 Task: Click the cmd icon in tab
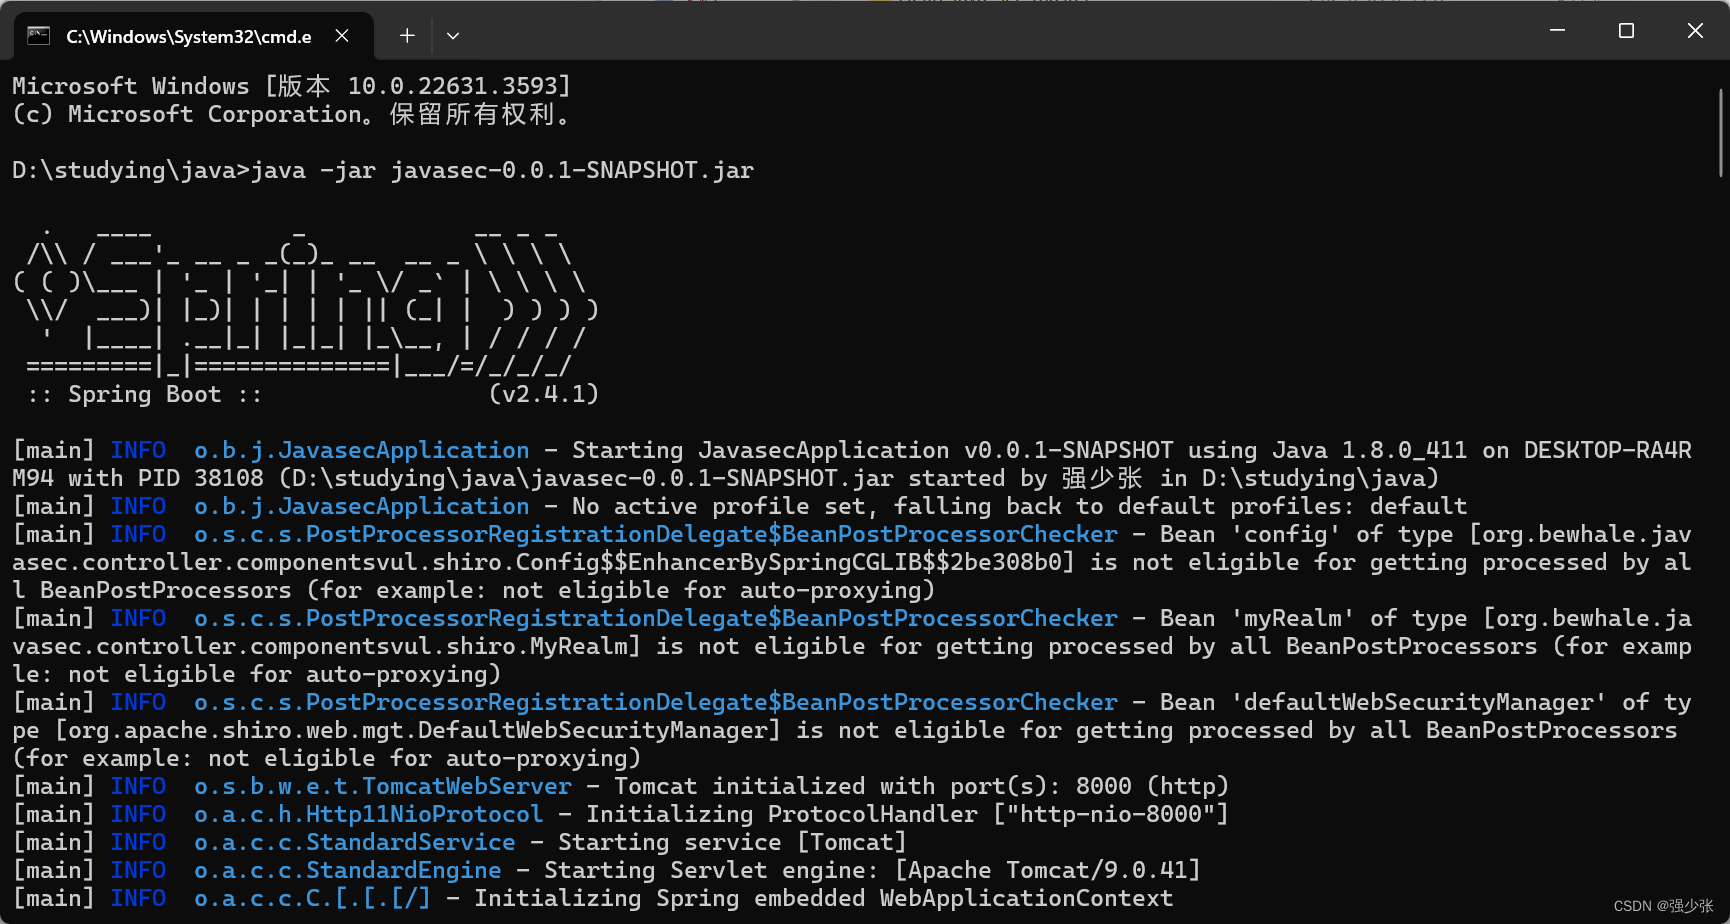(x=39, y=36)
